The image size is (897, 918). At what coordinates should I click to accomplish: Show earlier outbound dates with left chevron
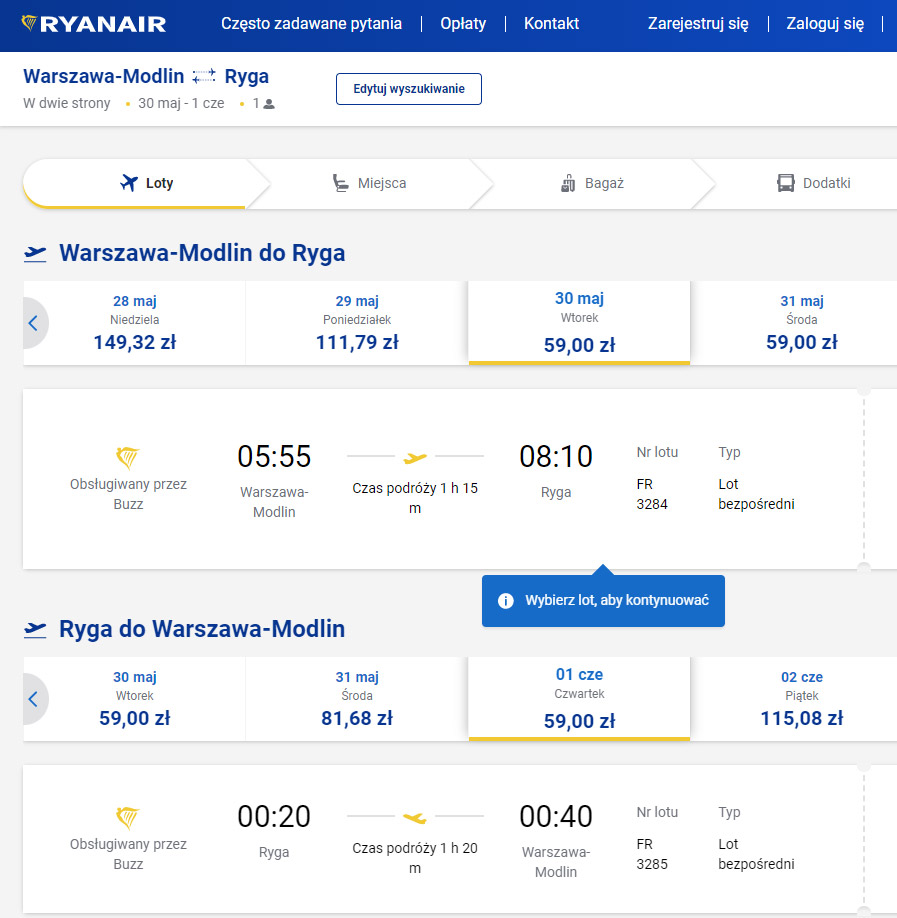(33, 323)
